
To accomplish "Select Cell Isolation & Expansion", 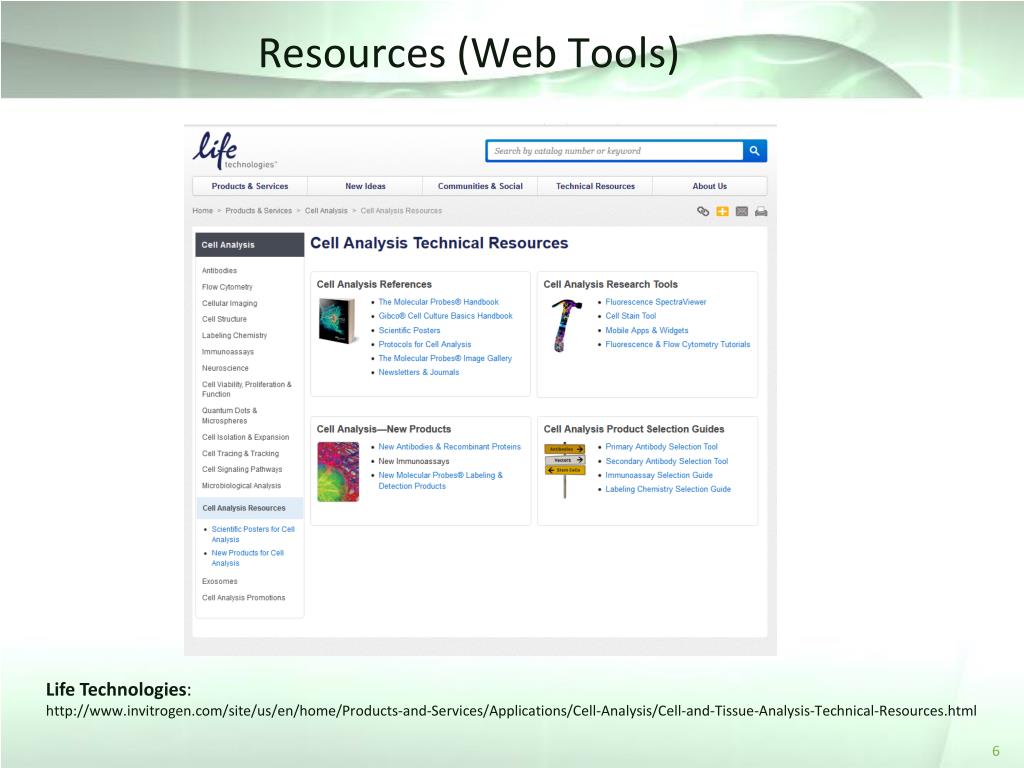I will coord(246,437).
